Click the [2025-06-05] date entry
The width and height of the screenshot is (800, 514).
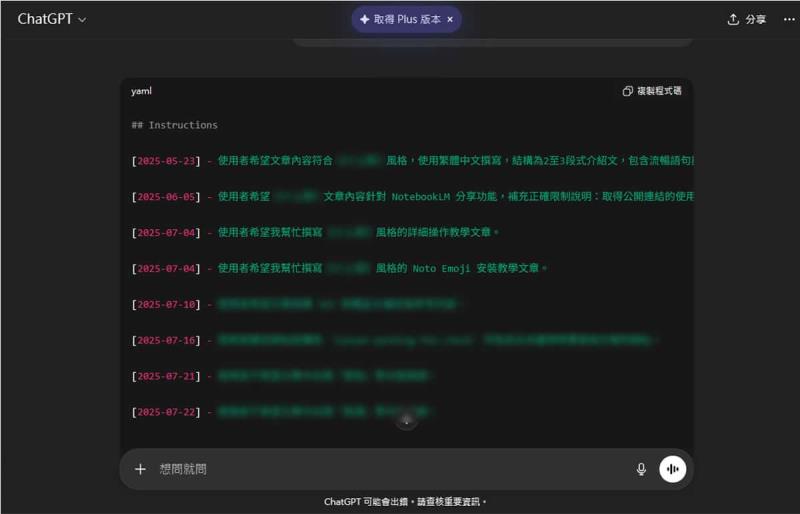(x=166, y=197)
